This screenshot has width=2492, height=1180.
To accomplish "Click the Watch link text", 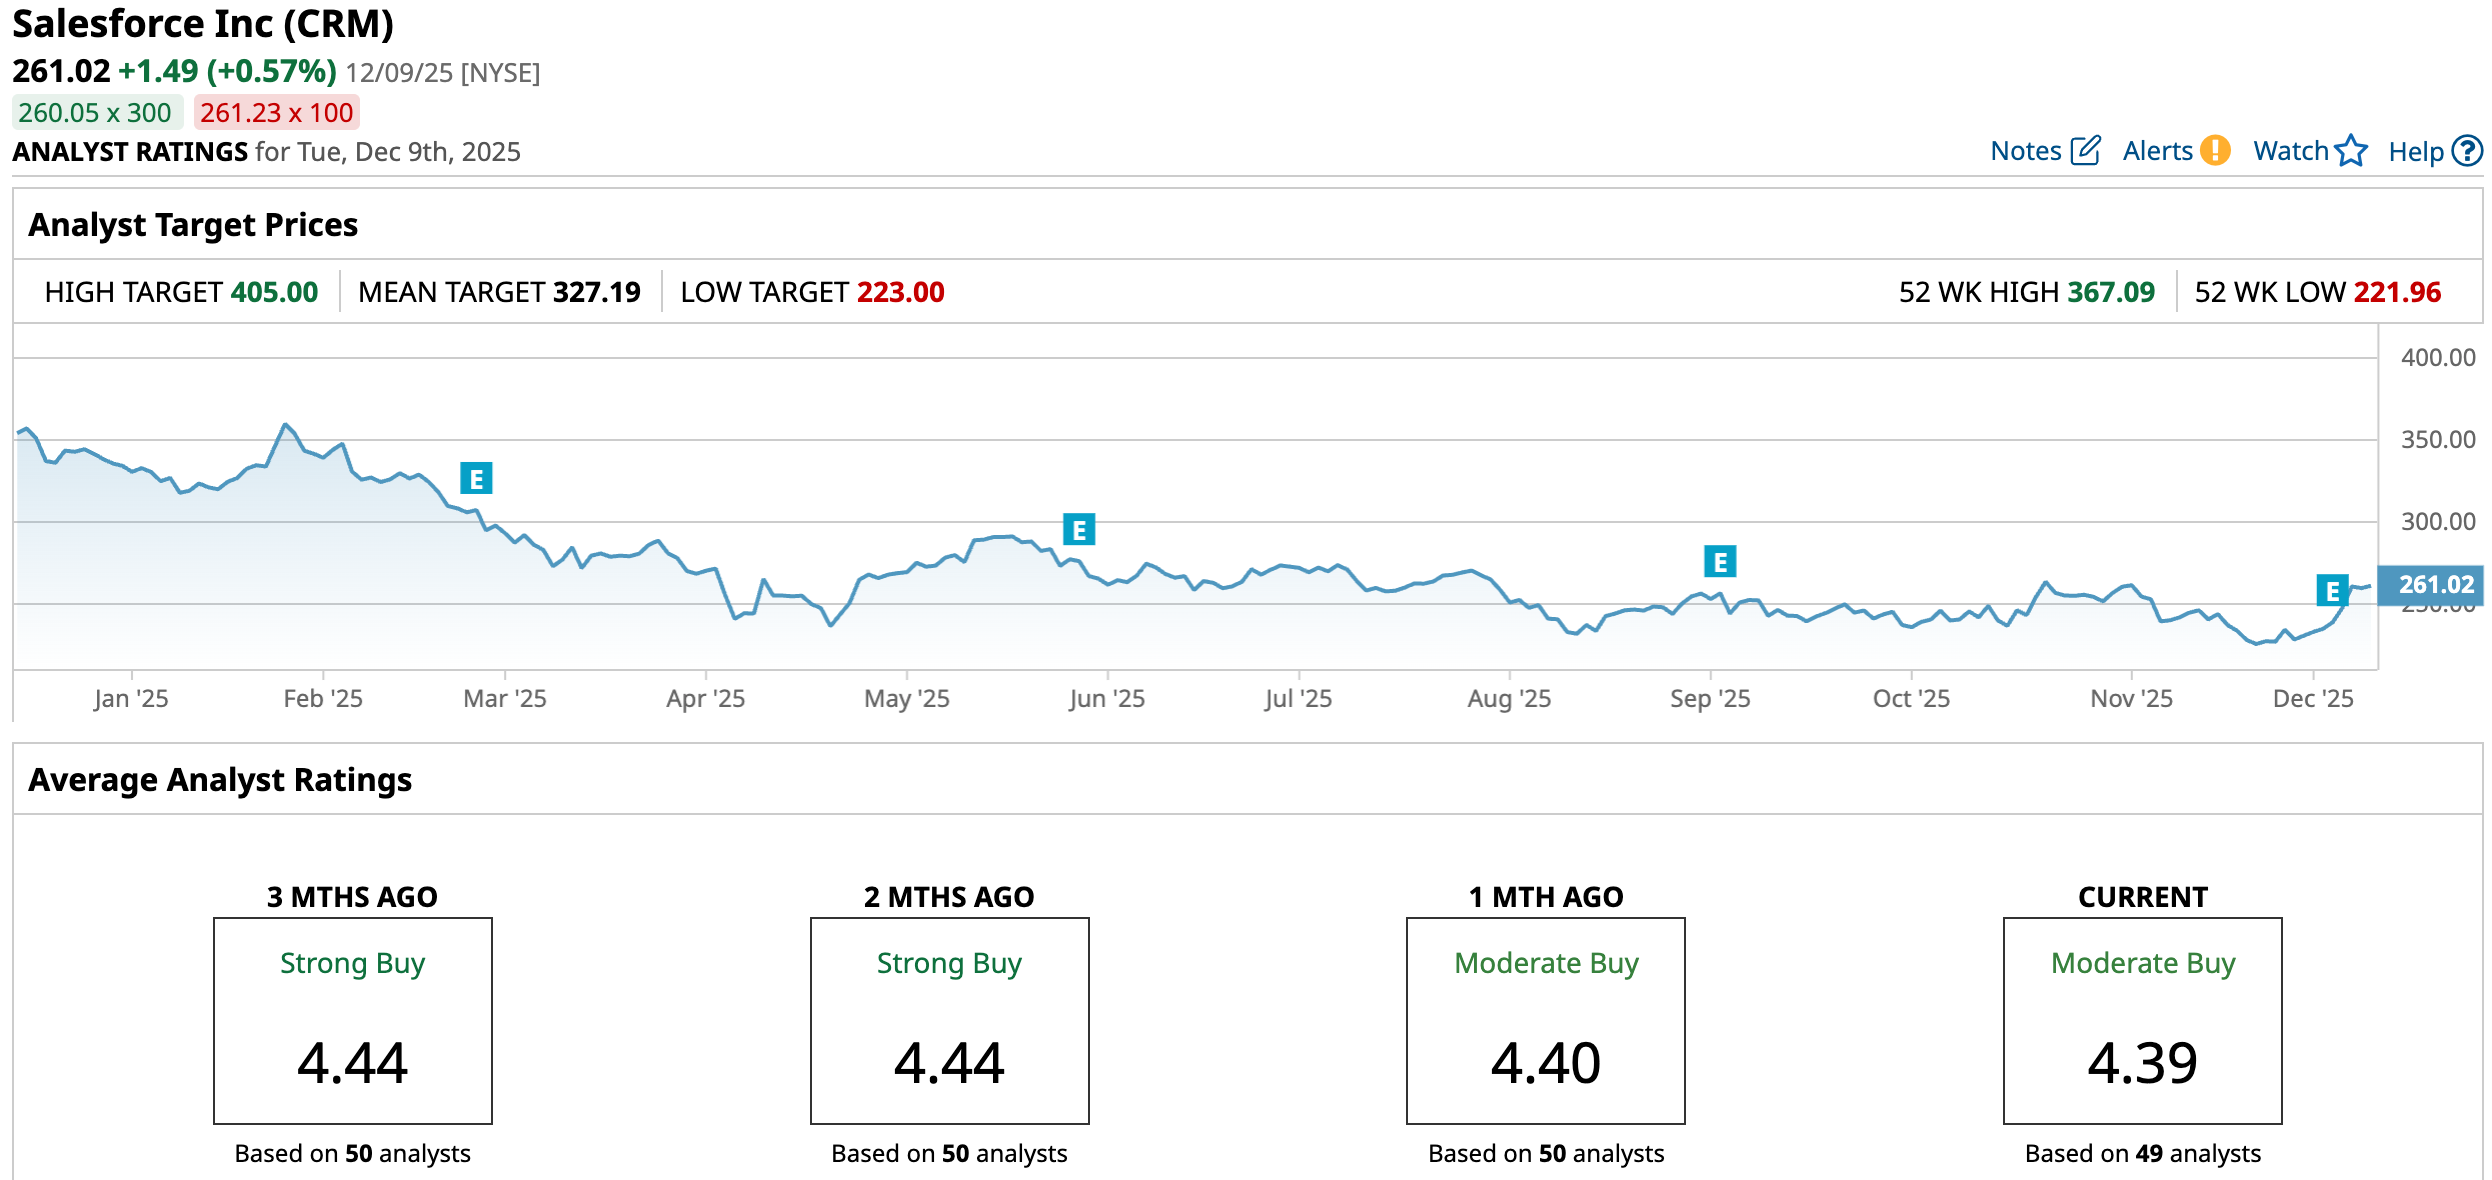I will 2290,151.
